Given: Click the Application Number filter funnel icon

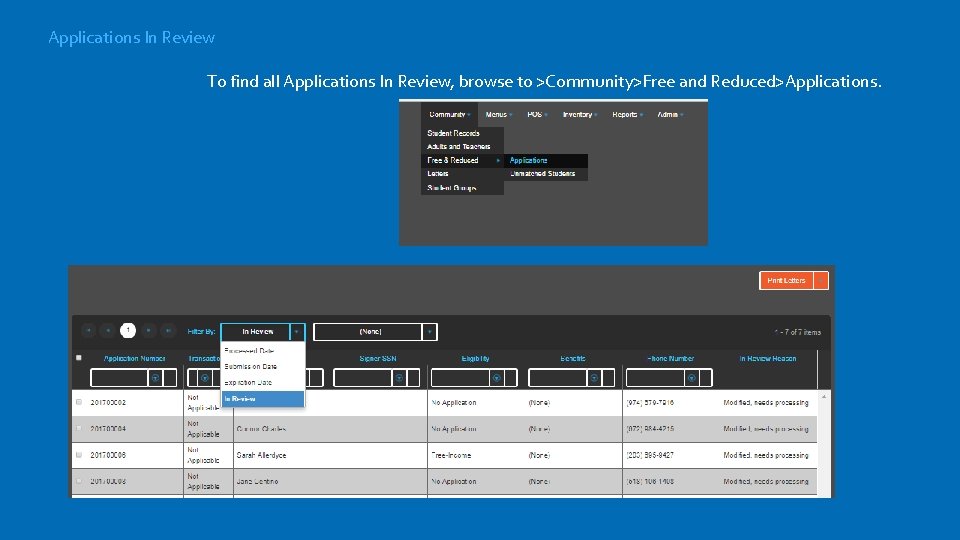Looking at the screenshot, I should (x=156, y=378).
